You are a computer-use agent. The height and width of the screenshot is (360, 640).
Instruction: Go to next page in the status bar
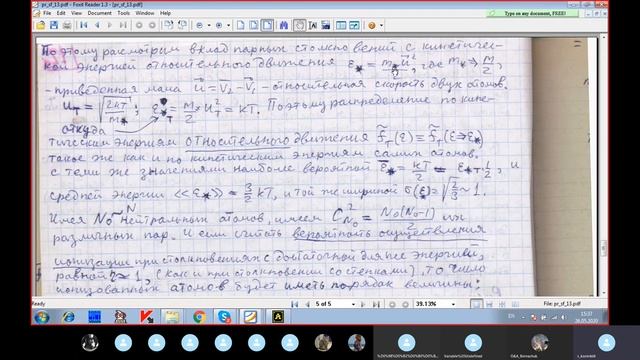pyautogui.click(x=363, y=304)
